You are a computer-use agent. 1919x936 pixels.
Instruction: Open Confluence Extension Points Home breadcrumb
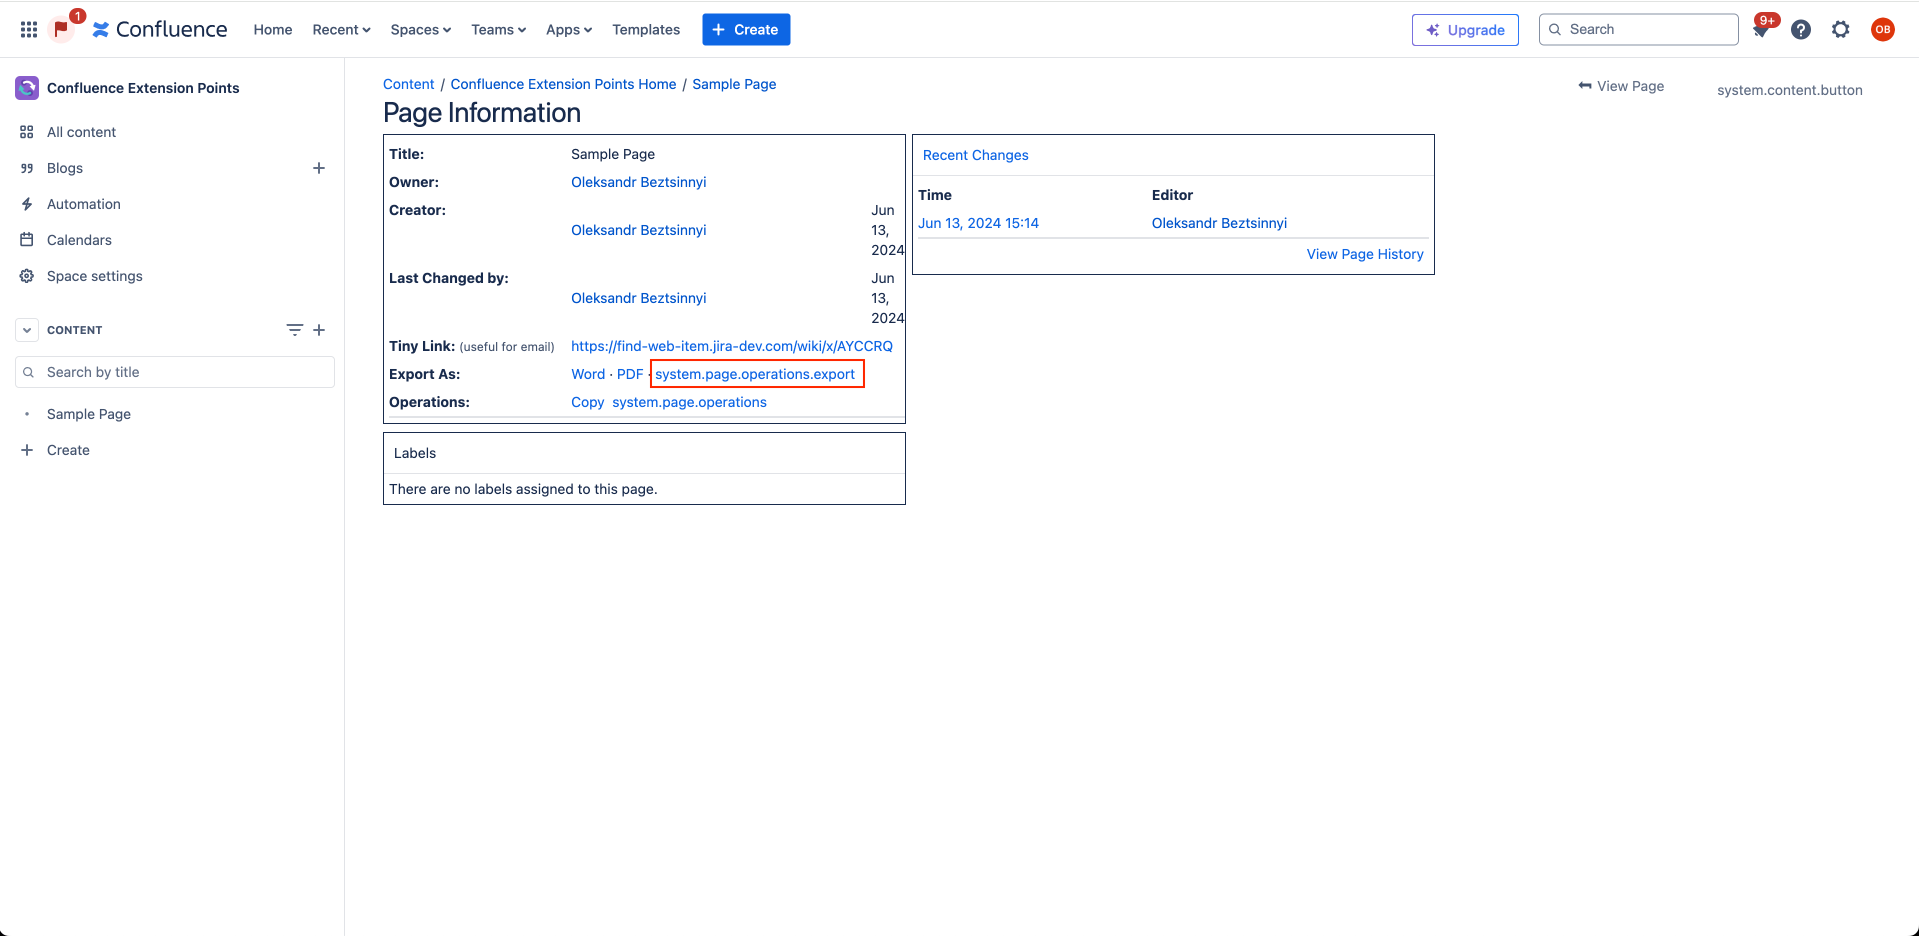pos(563,84)
